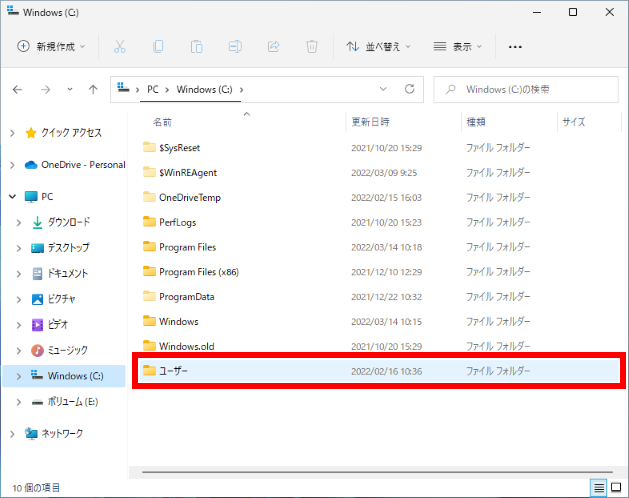The height and width of the screenshot is (498, 629).
Task: Click the ビデオ video icon
Action: pos(37,325)
